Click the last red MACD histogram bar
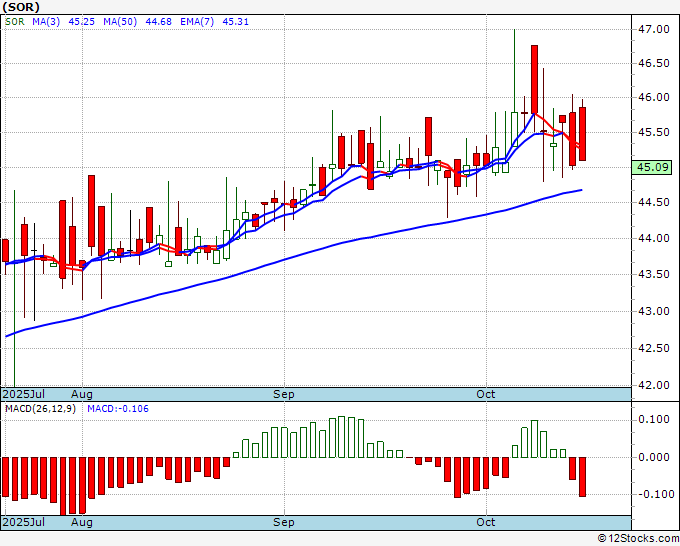 (582, 477)
